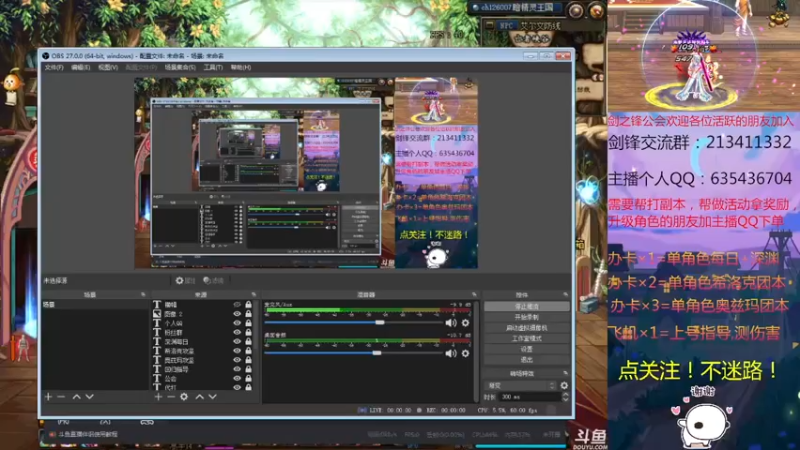Image resolution: width=800 pixels, height=450 pixels.
Task: Start the virtual camera via 启动虚拟摄像机
Action: point(527,328)
